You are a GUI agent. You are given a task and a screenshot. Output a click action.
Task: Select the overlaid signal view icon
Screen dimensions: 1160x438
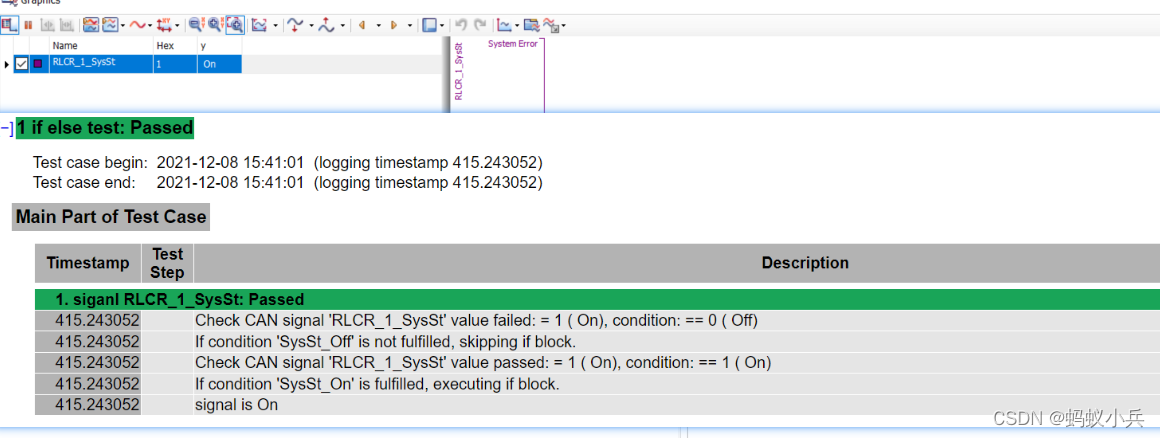110,25
